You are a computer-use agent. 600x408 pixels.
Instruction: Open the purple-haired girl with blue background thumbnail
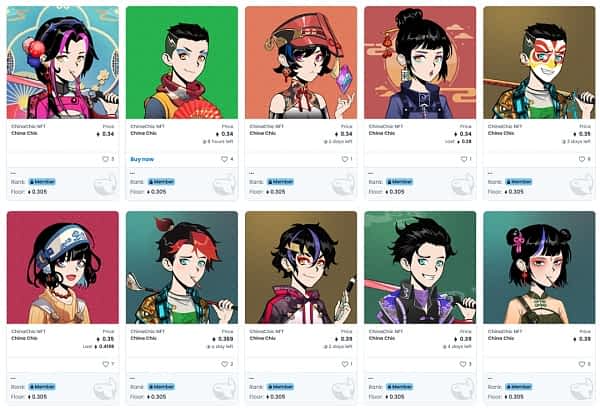63,62
